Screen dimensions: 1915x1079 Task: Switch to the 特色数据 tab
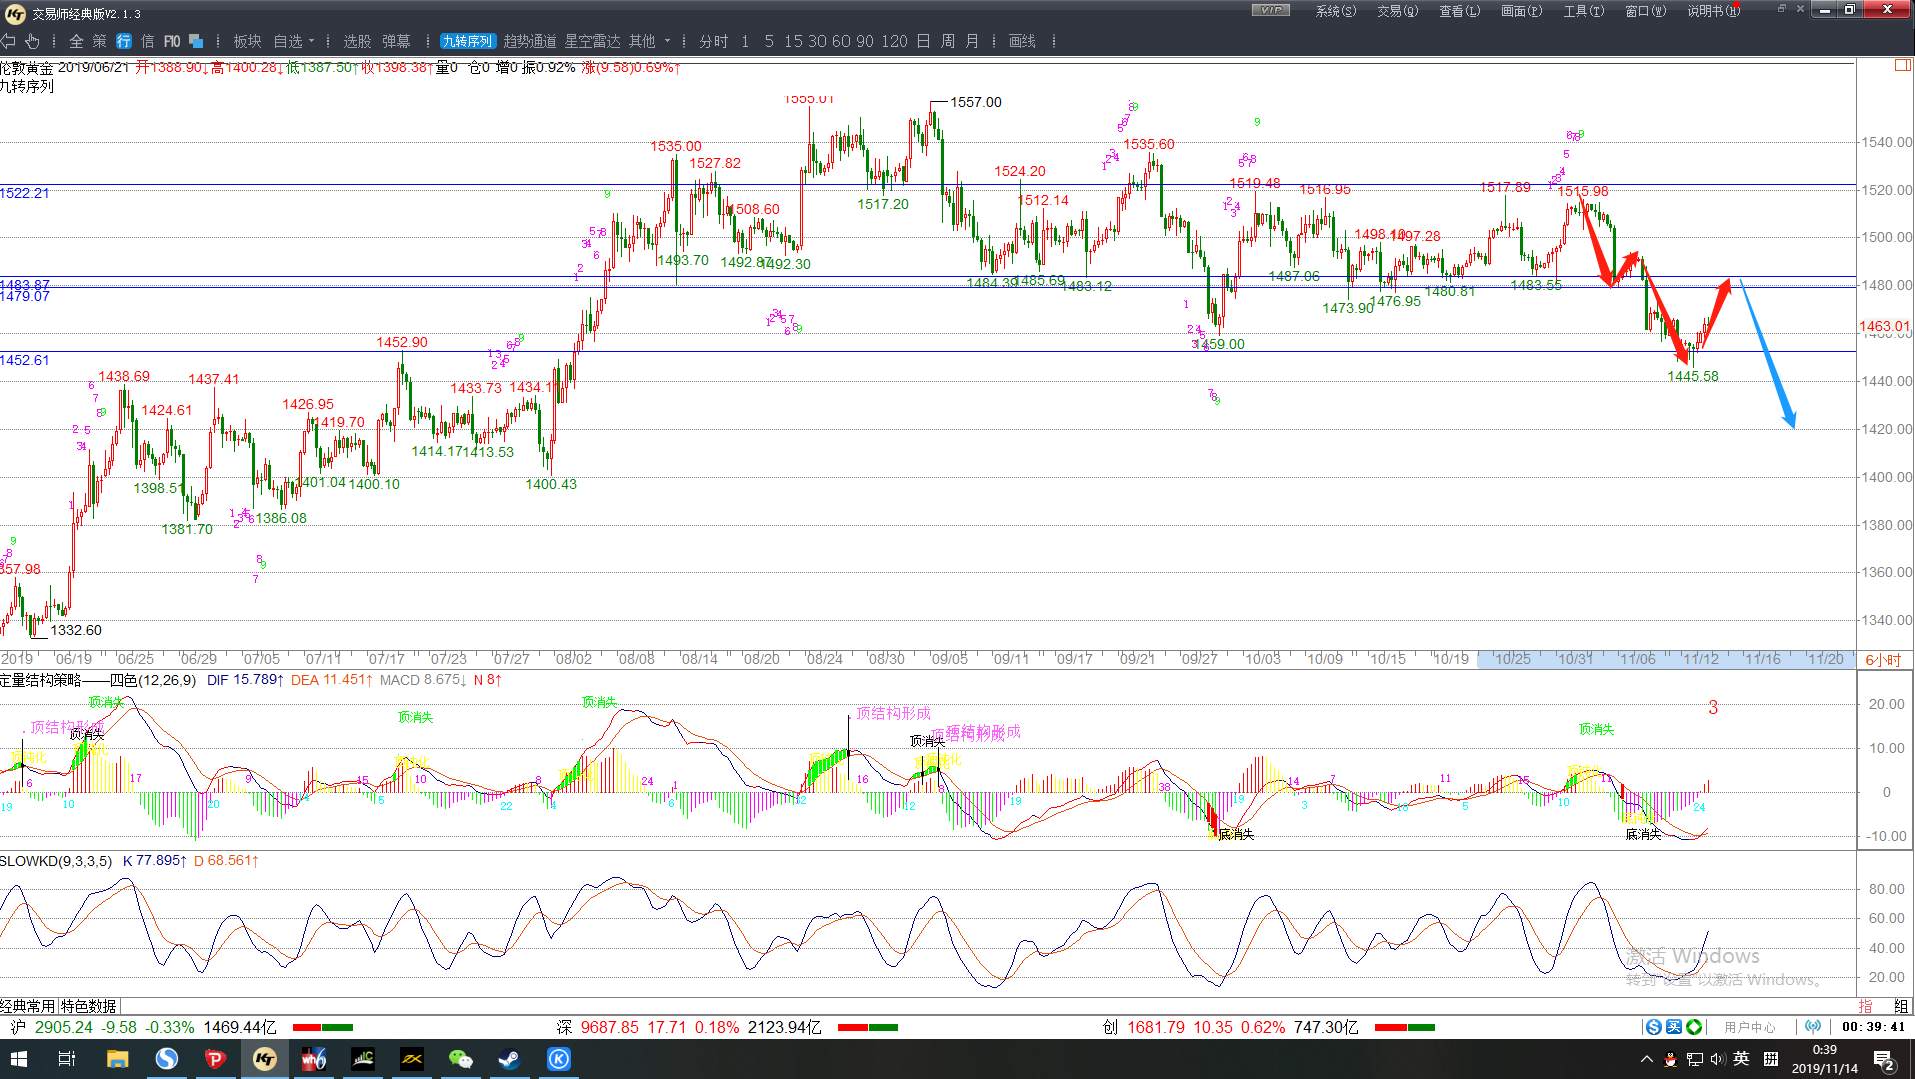coord(88,1006)
